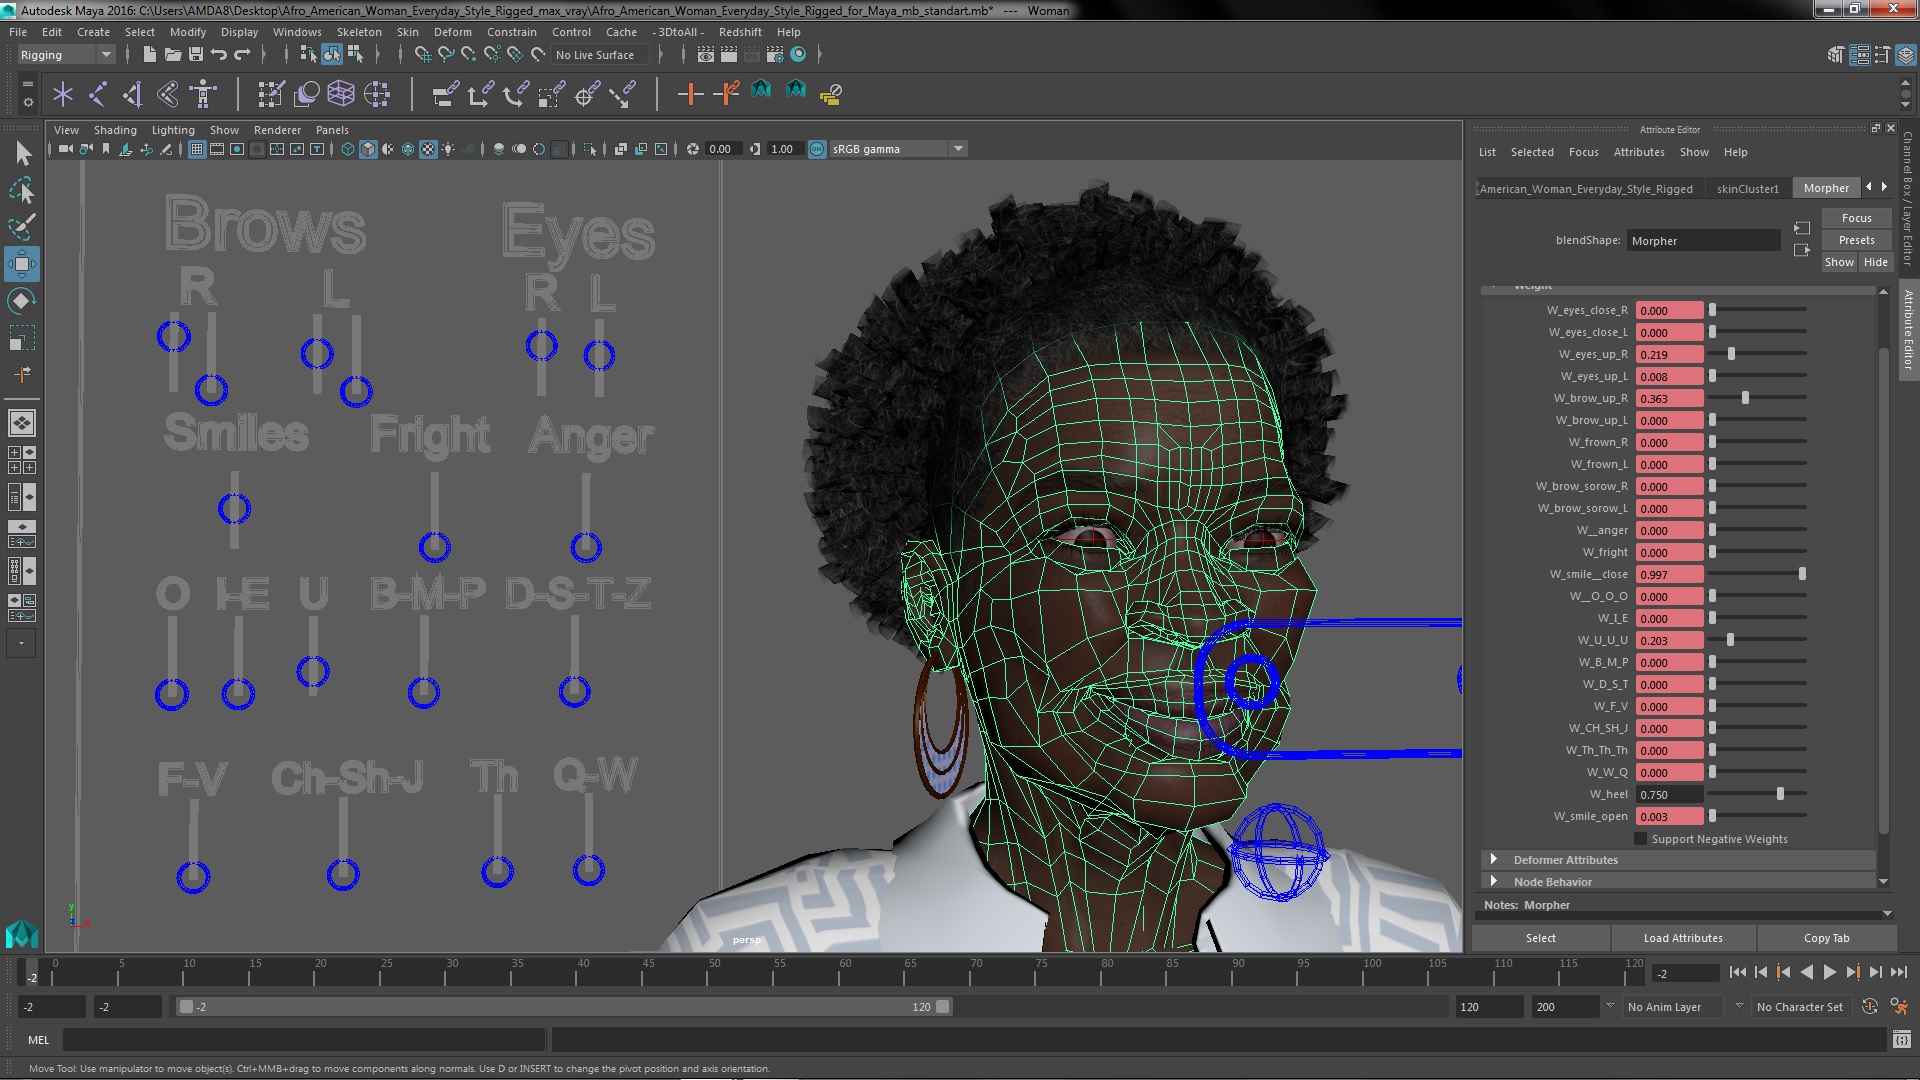Click the snap to grids magnet icon
The width and height of the screenshot is (1920, 1080).
coord(423,54)
